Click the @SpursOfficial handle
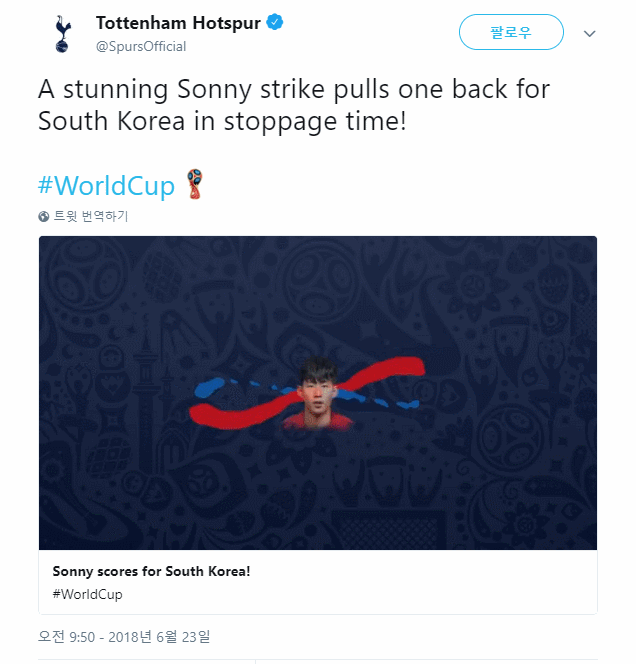This screenshot has width=636, height=664. pos(141,46)
